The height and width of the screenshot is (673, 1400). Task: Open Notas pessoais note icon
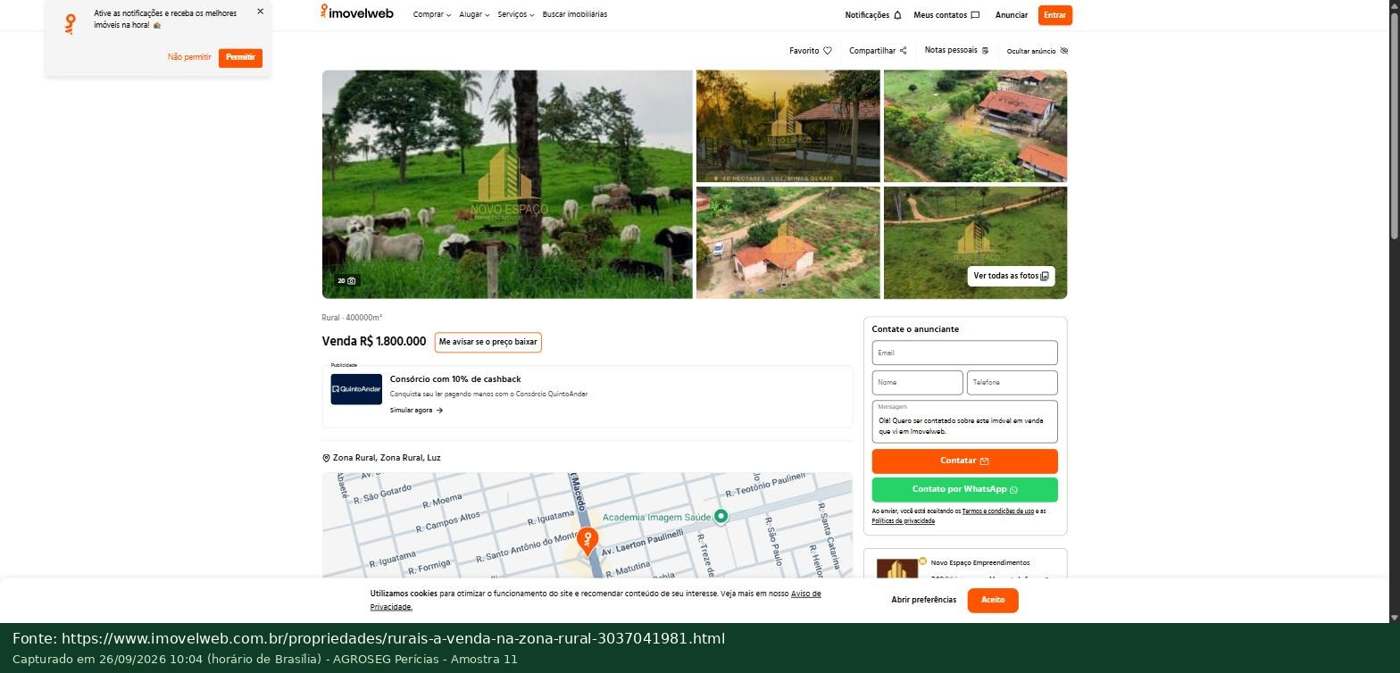[985, 50]
